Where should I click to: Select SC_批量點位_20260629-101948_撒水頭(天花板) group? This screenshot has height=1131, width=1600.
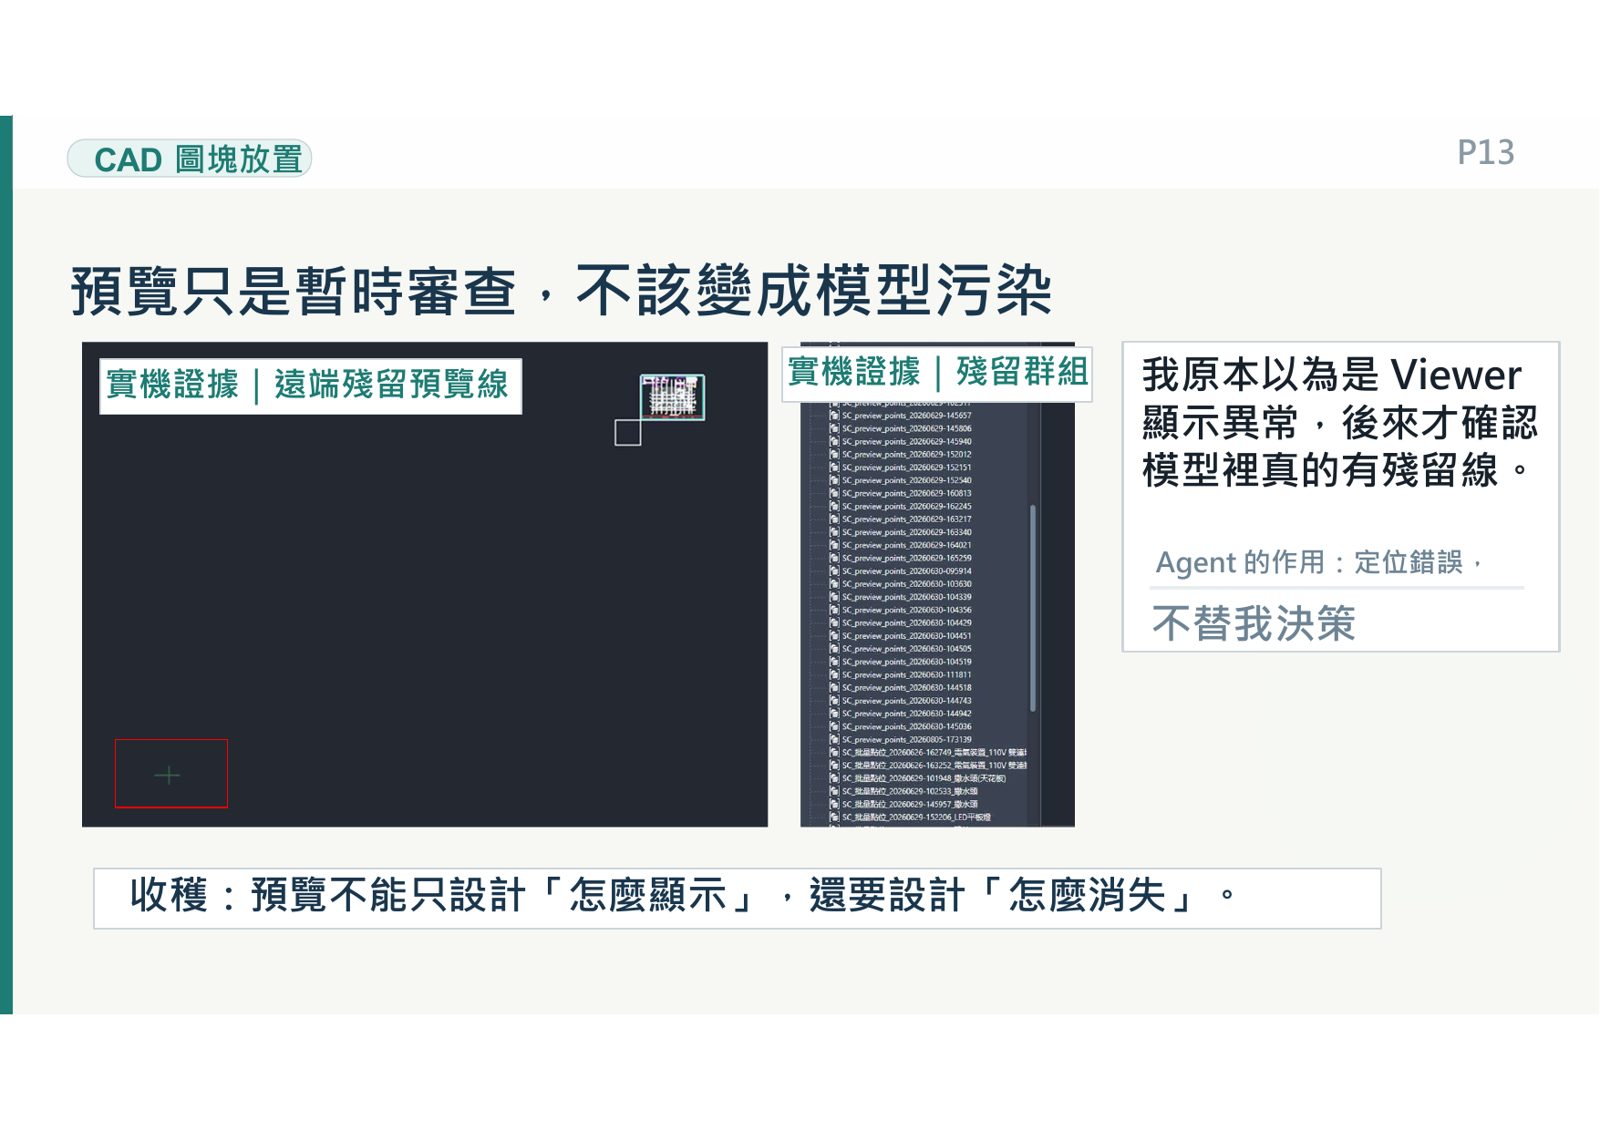point(924,779)
